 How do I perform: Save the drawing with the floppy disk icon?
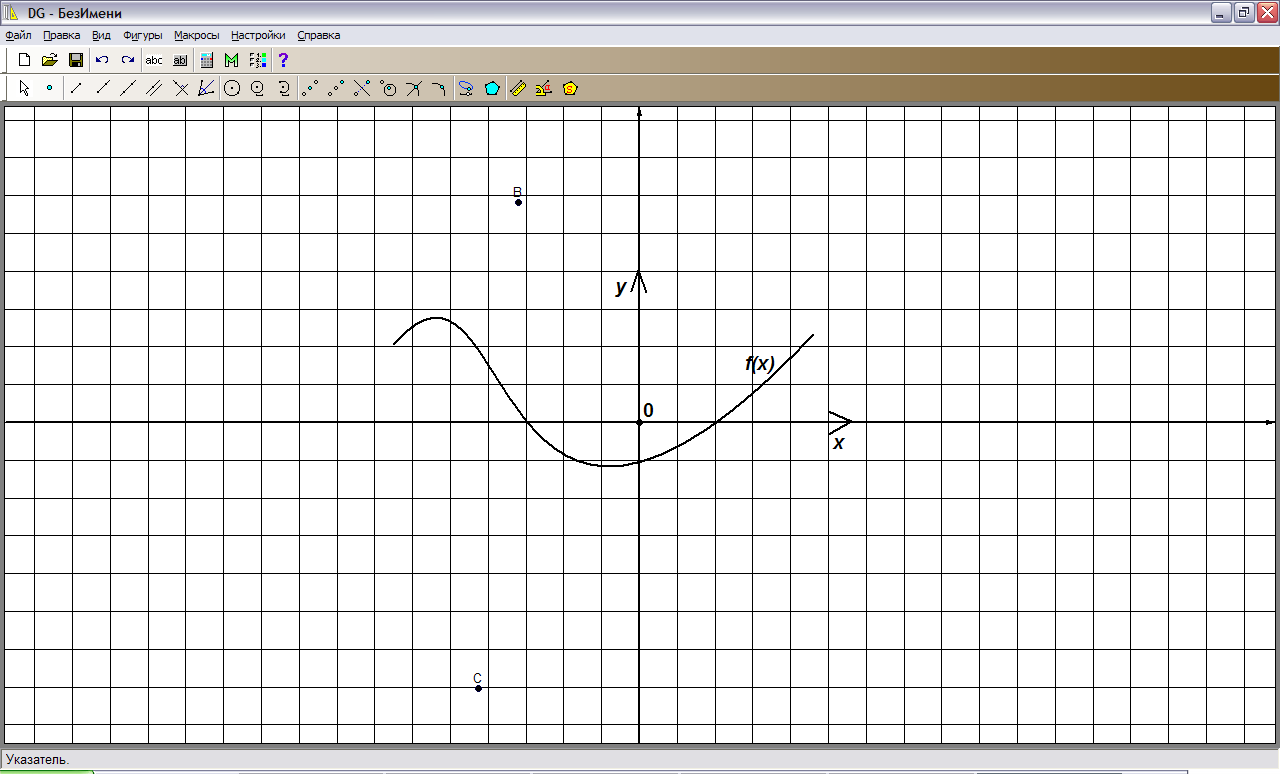pyautogui.click(x=75, y=60)
